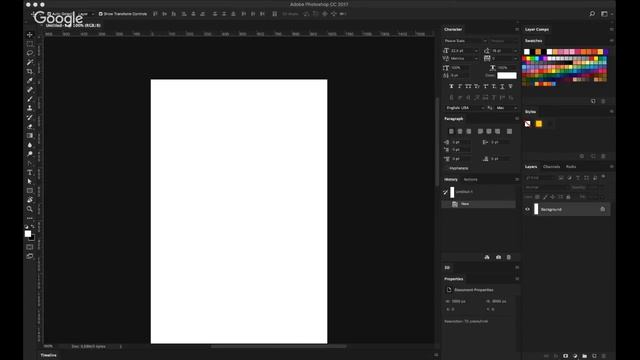Toggle Show Transform Controls checkbox
Image resolution: width=640 pixels, height=360 pixels.
coord(100,14)
